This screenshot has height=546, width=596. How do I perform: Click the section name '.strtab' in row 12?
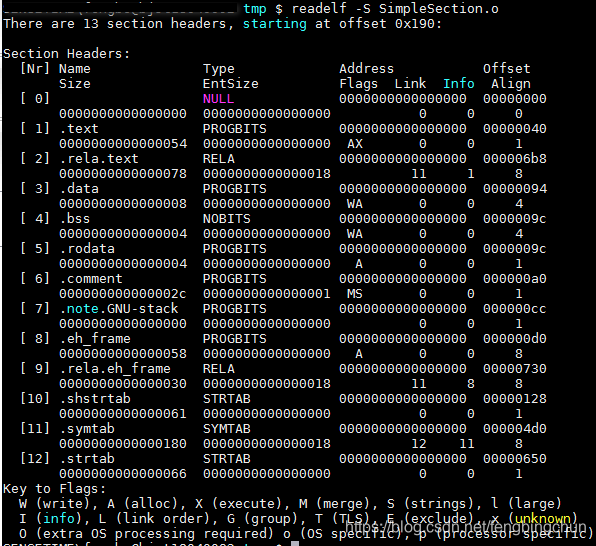(87, 459)
